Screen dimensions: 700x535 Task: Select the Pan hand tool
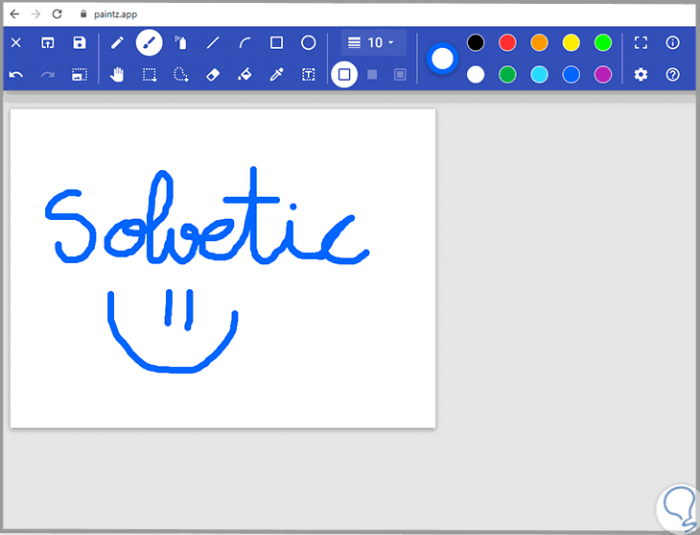coord(117,75)
